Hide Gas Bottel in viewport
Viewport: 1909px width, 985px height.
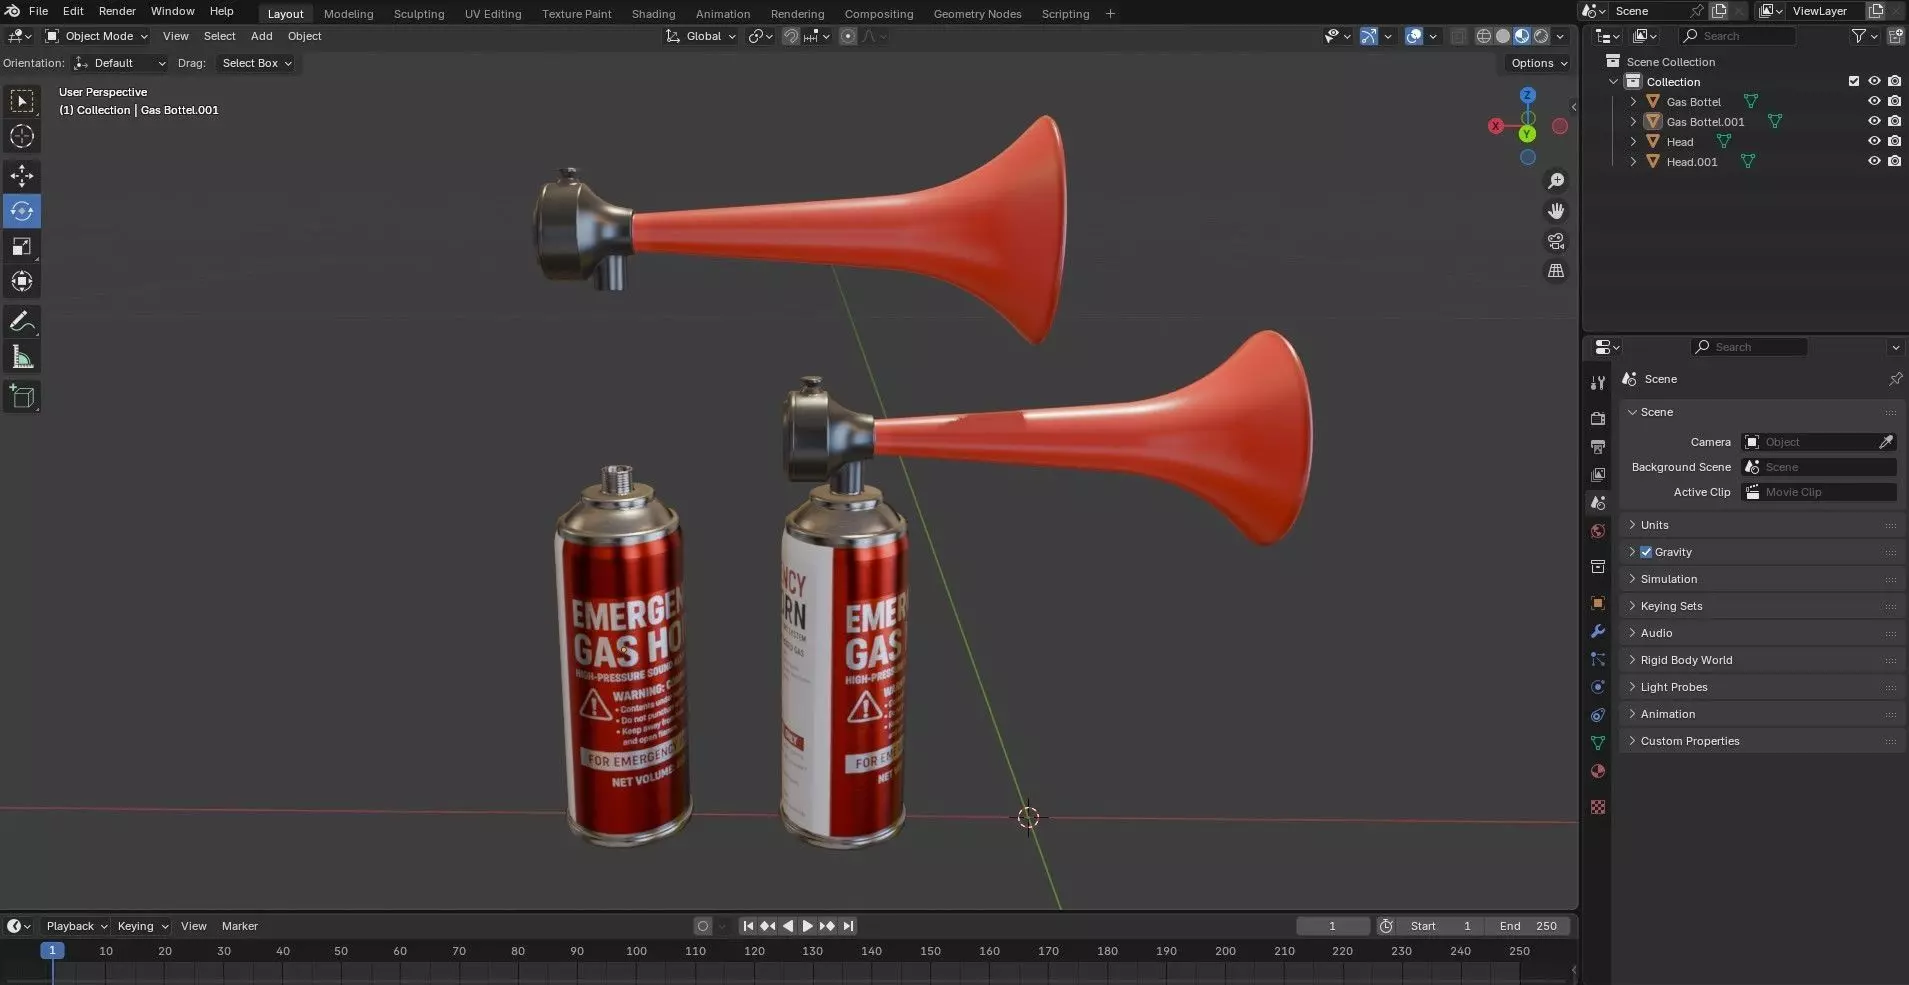[1874, 101]
